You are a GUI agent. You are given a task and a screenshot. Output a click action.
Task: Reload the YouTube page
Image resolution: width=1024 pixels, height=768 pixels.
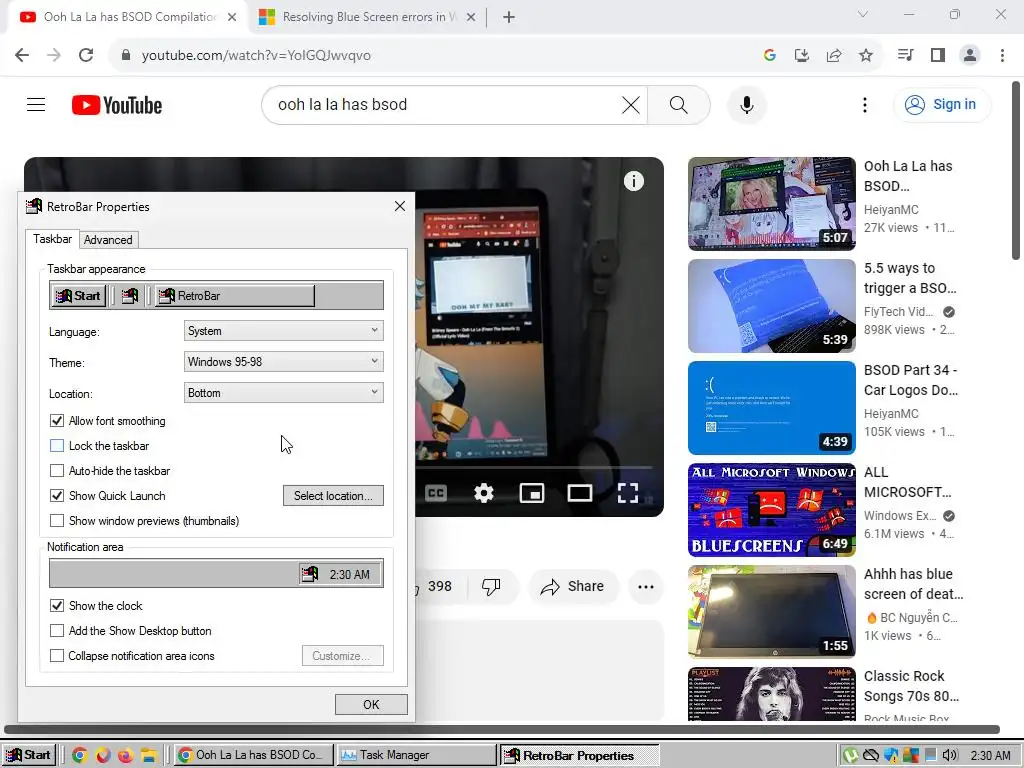[x=86, y=55]
